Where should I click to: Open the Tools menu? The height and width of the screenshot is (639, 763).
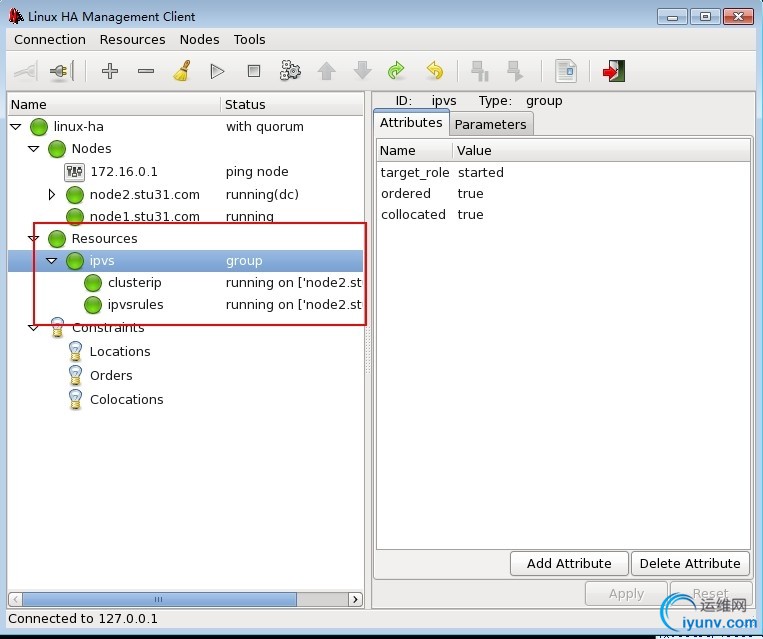(249, 39)
